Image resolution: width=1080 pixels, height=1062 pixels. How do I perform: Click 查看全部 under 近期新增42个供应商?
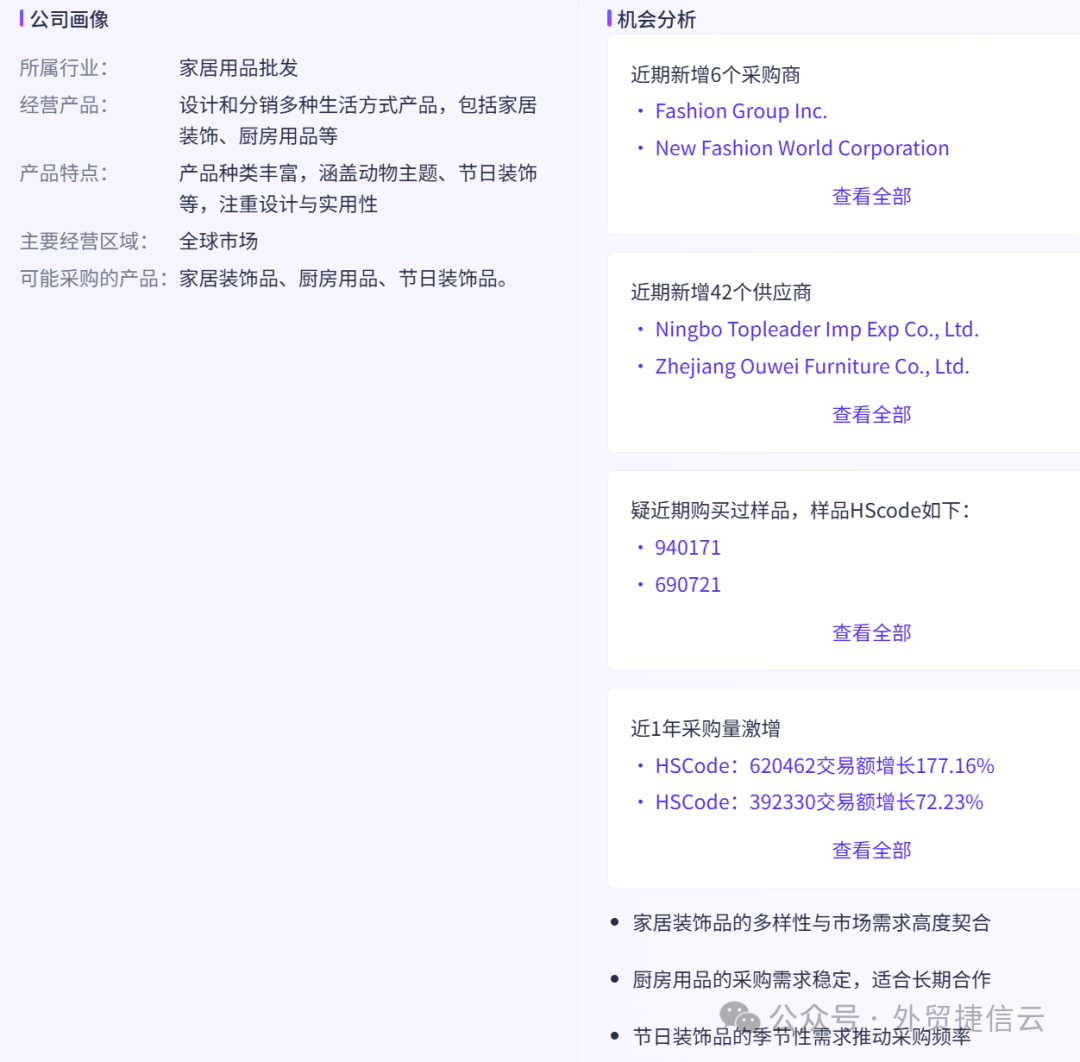pos(871,414)
